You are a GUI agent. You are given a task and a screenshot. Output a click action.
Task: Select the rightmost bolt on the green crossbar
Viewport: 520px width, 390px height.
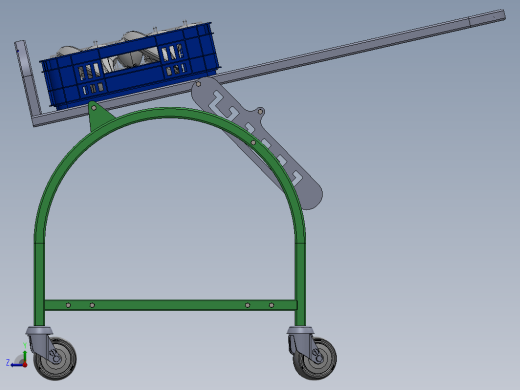[x=271, y=305]
